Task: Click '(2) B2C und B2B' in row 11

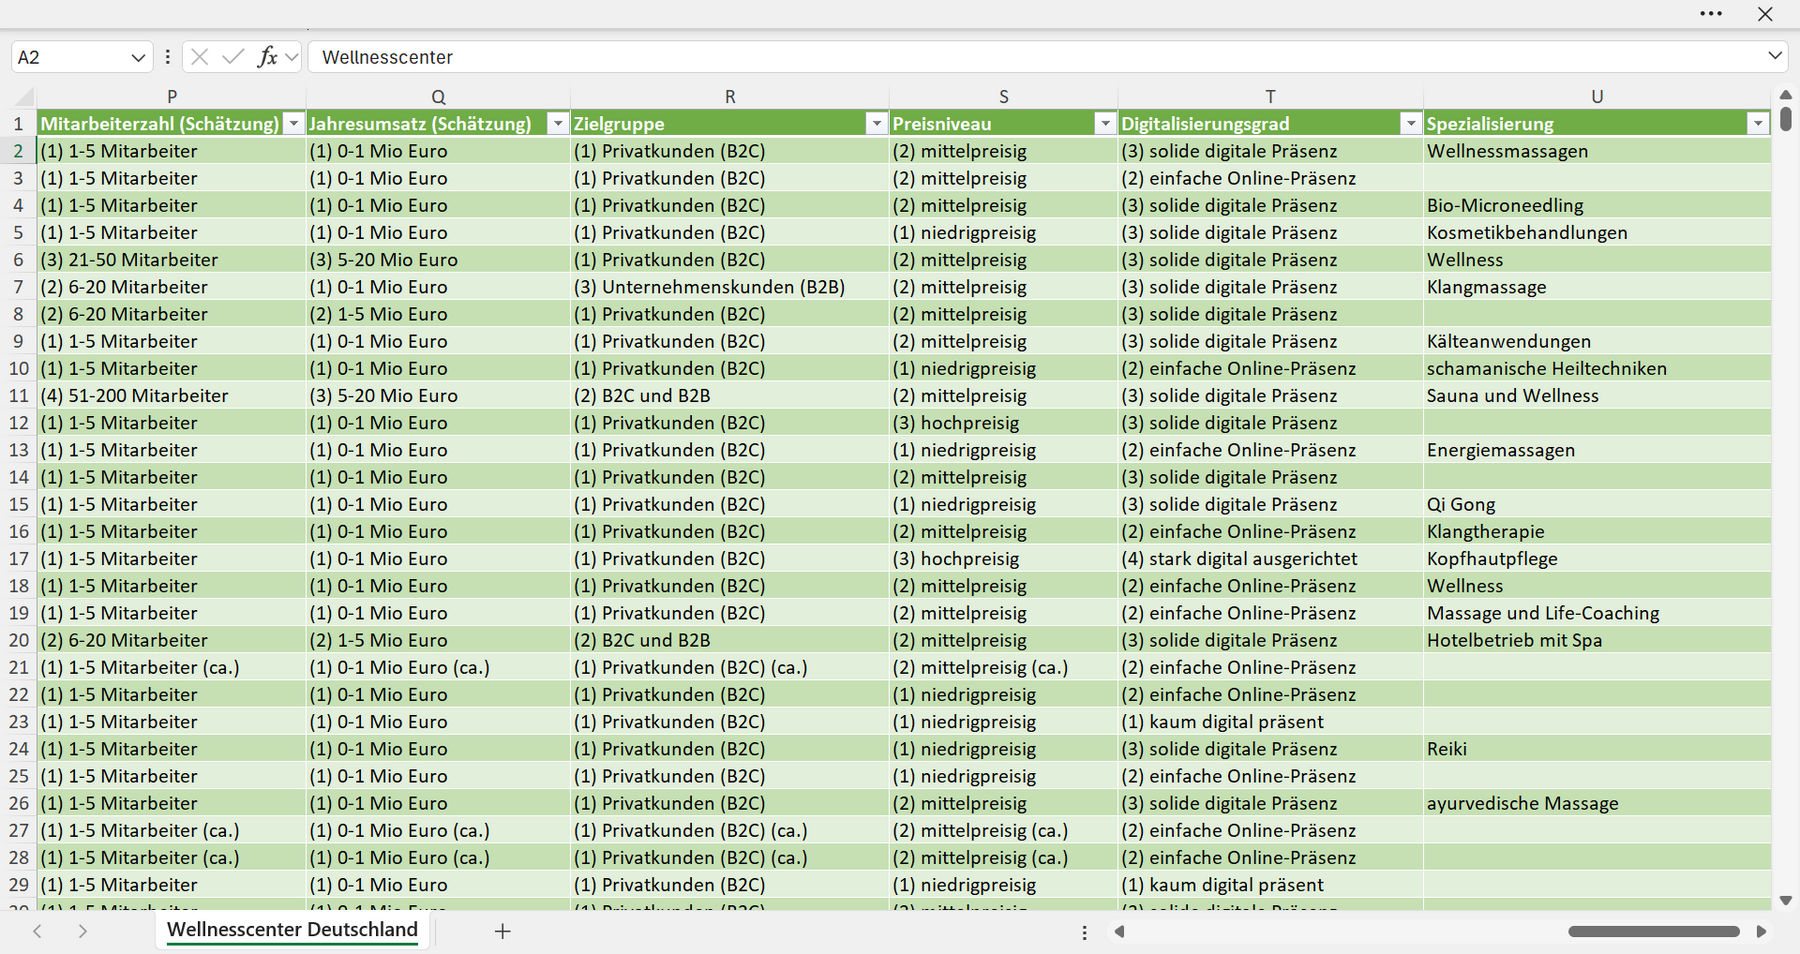Action: click(x=730, y=396)
